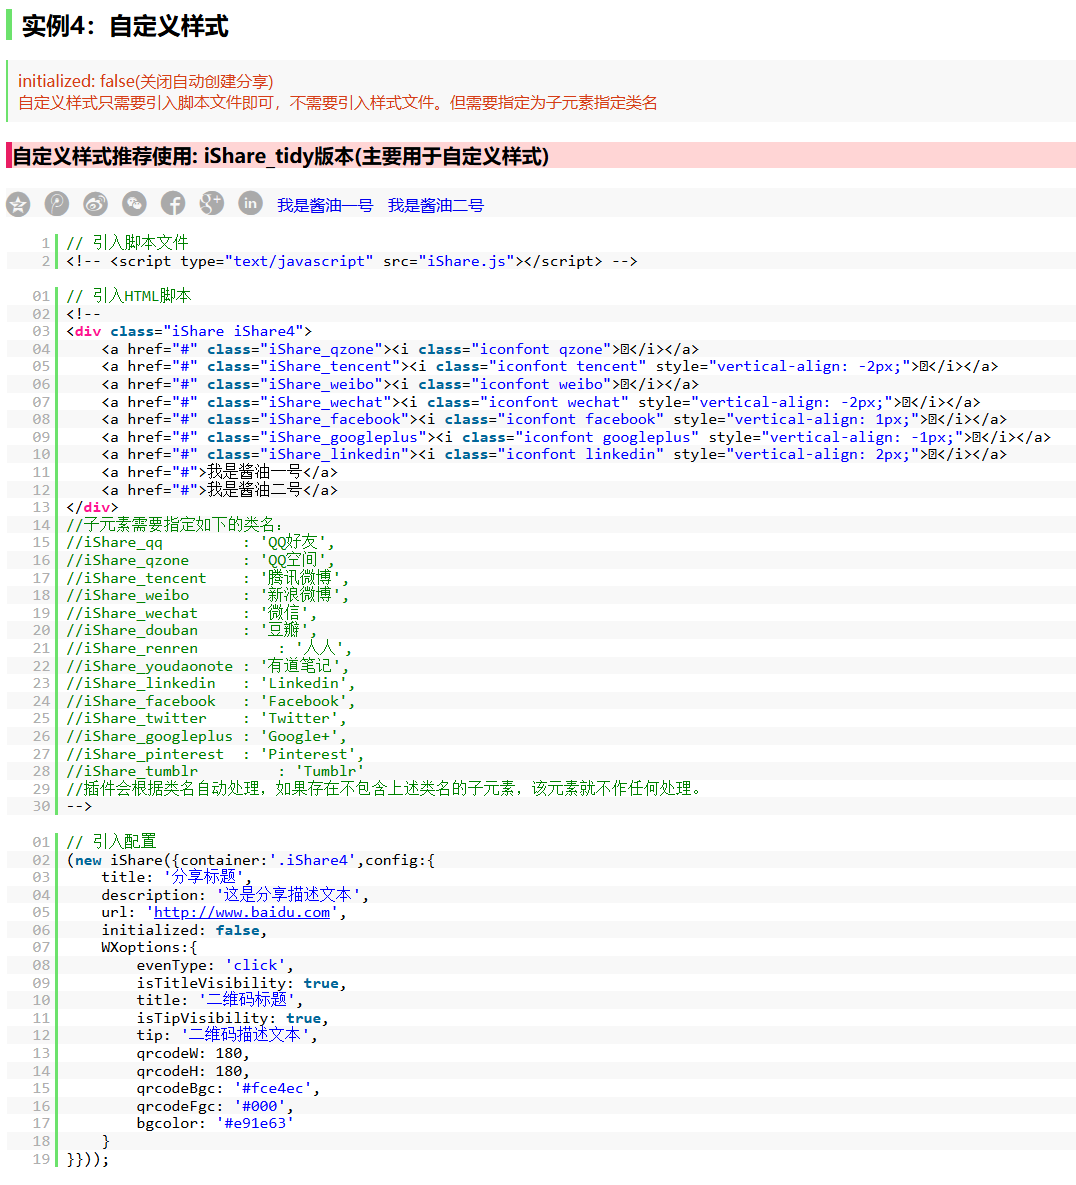Open the blue 我是酱油一号 link beside icons

(x=325, y=206)
